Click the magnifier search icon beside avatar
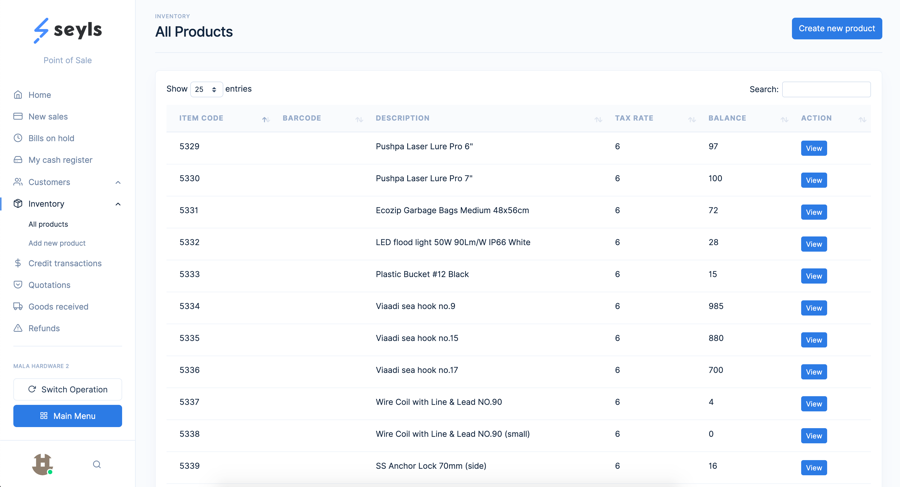The height and width of the screenshot is (487, 900). click(x=97, y=465)
